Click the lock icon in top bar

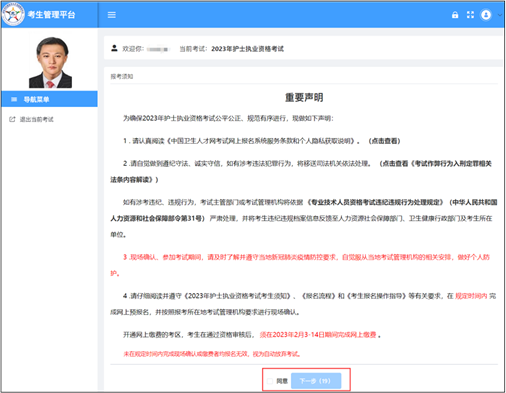(455, 15)
